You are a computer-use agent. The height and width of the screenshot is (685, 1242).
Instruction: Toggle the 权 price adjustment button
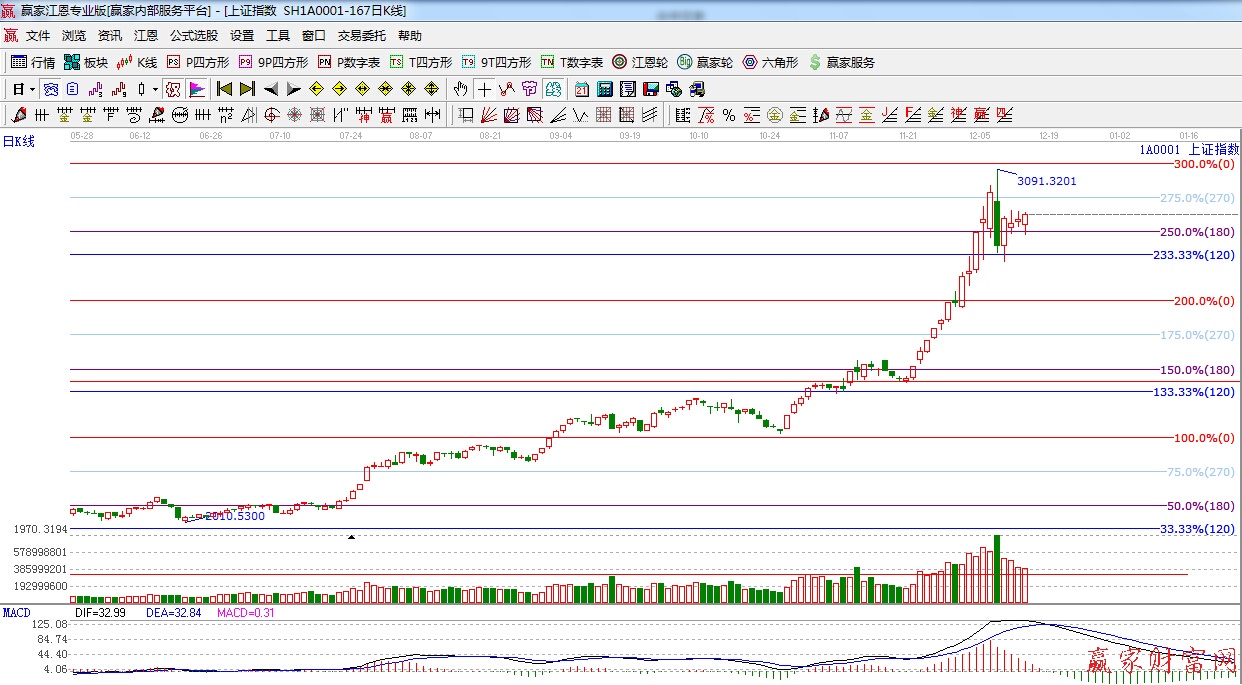pyautogui.click(x=173, y=89)
